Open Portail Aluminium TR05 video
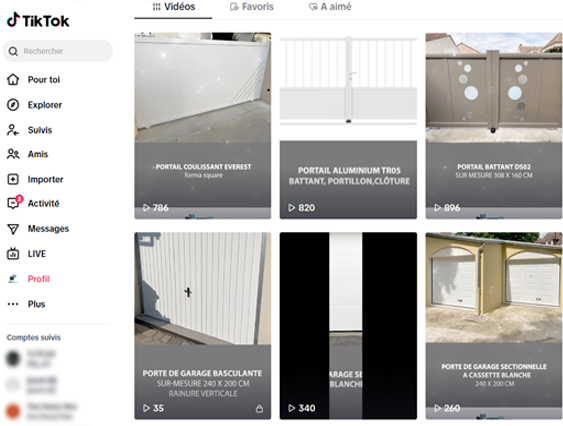Image resolution: width=563 pixels, height=426 pixels. [x=348, y=126]
